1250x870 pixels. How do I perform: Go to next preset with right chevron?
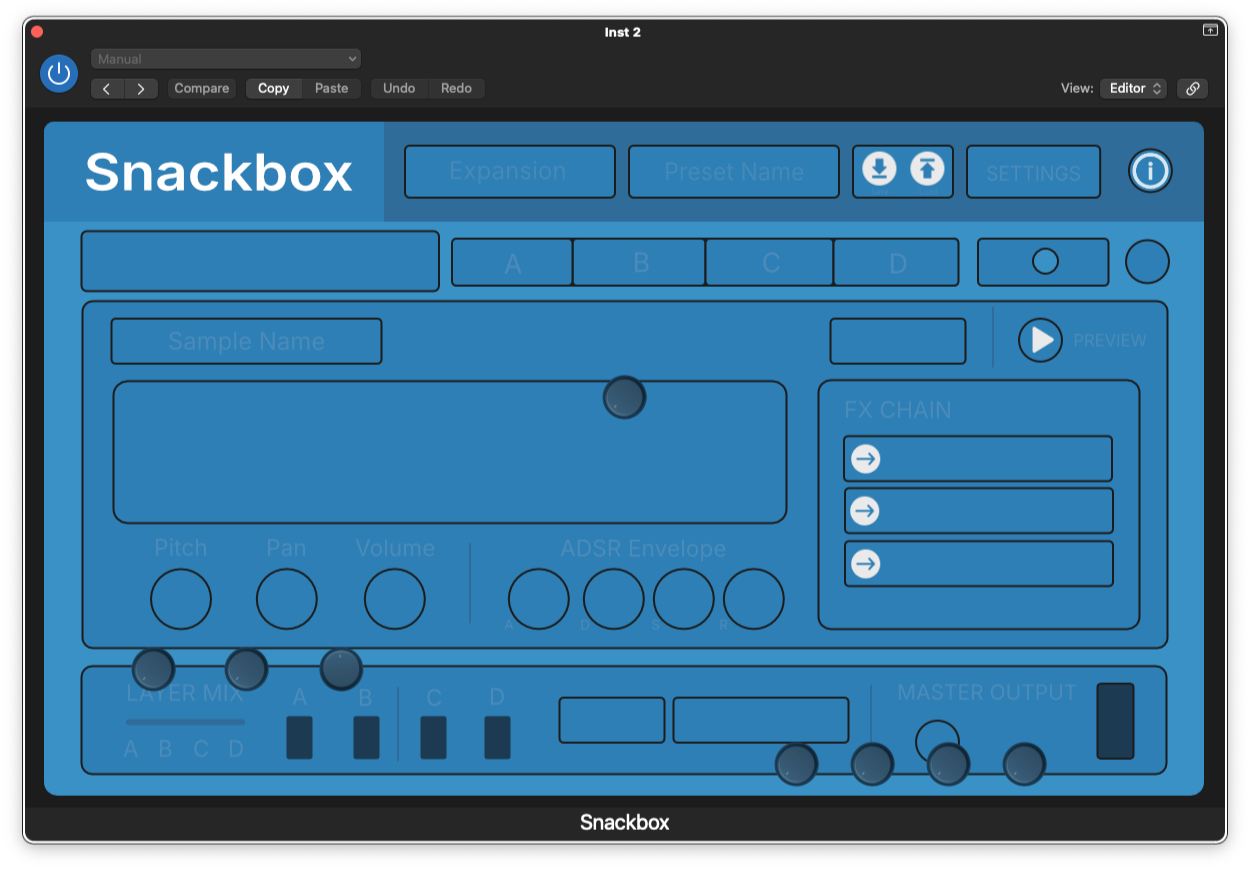[x=141, y=89]
